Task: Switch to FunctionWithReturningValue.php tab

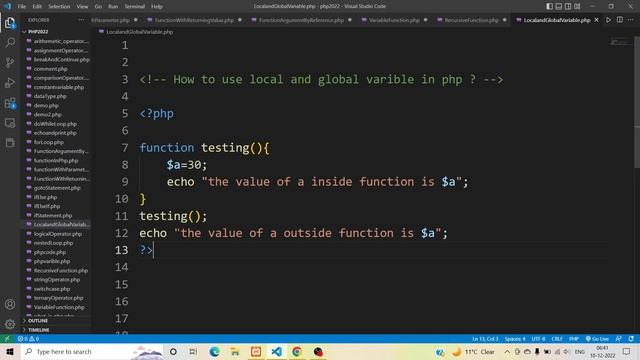Action: coord(194,20)
